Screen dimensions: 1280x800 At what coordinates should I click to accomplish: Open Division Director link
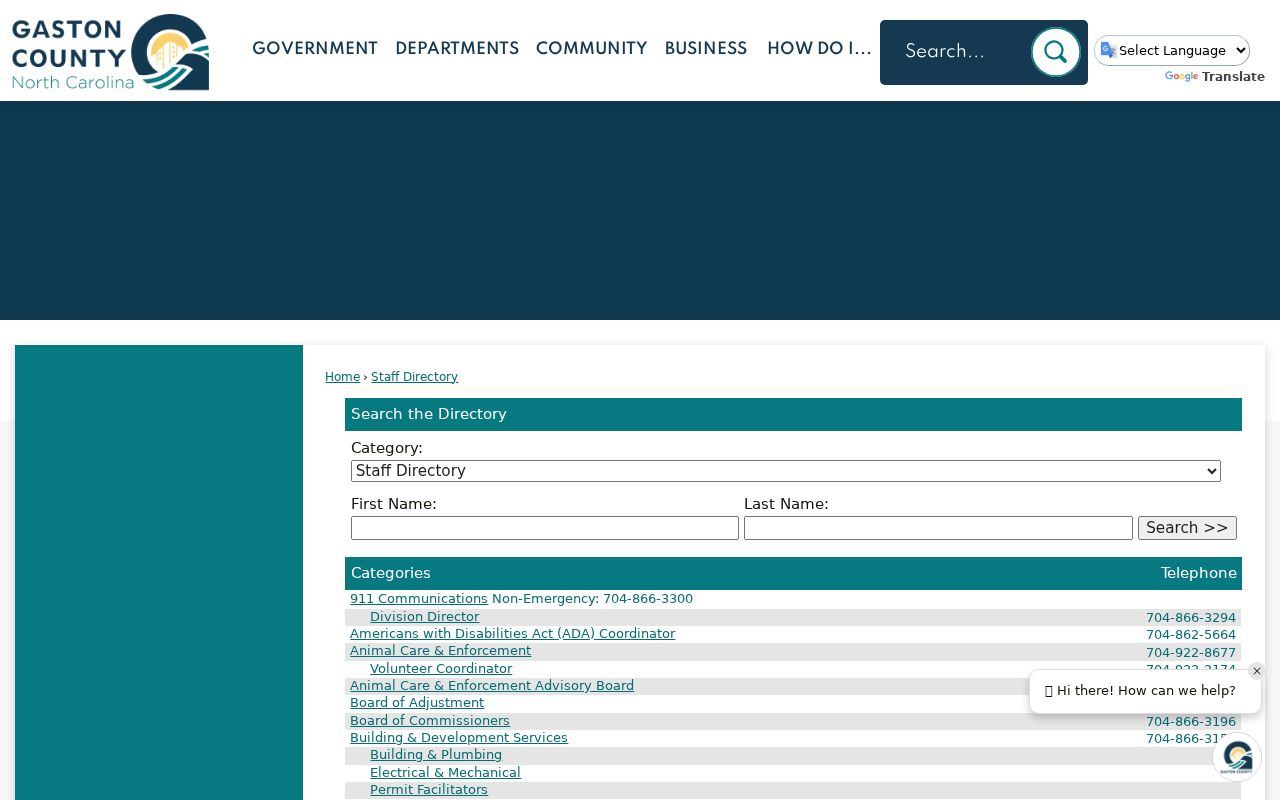click(x=424, y=617)
